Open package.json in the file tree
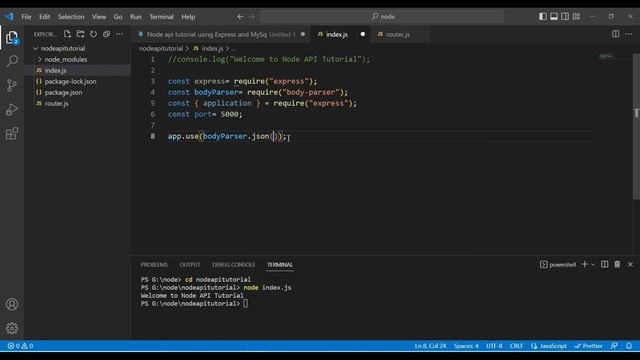The image size is (640, 360). 78,92
